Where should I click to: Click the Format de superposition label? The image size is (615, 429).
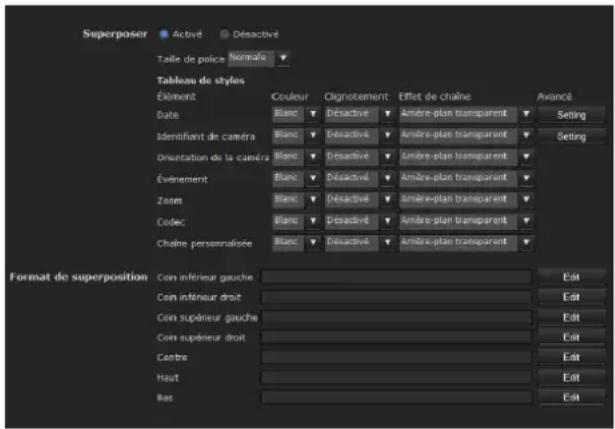pyautogui.click(x=78, y=277)
